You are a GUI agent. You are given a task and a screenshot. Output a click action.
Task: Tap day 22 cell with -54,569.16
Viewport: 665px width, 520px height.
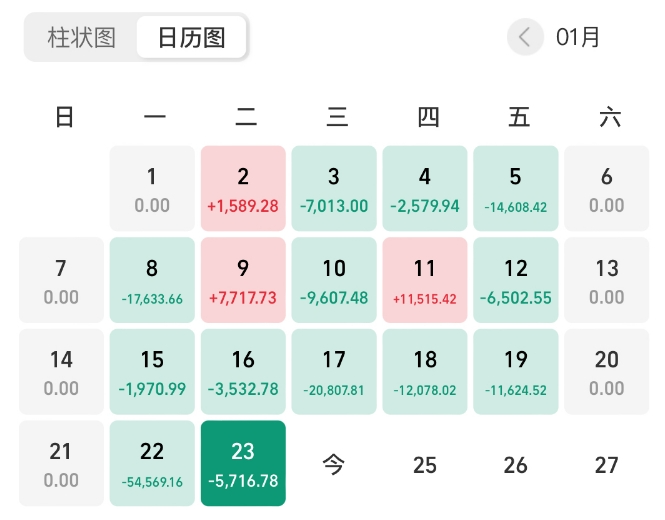152,463
